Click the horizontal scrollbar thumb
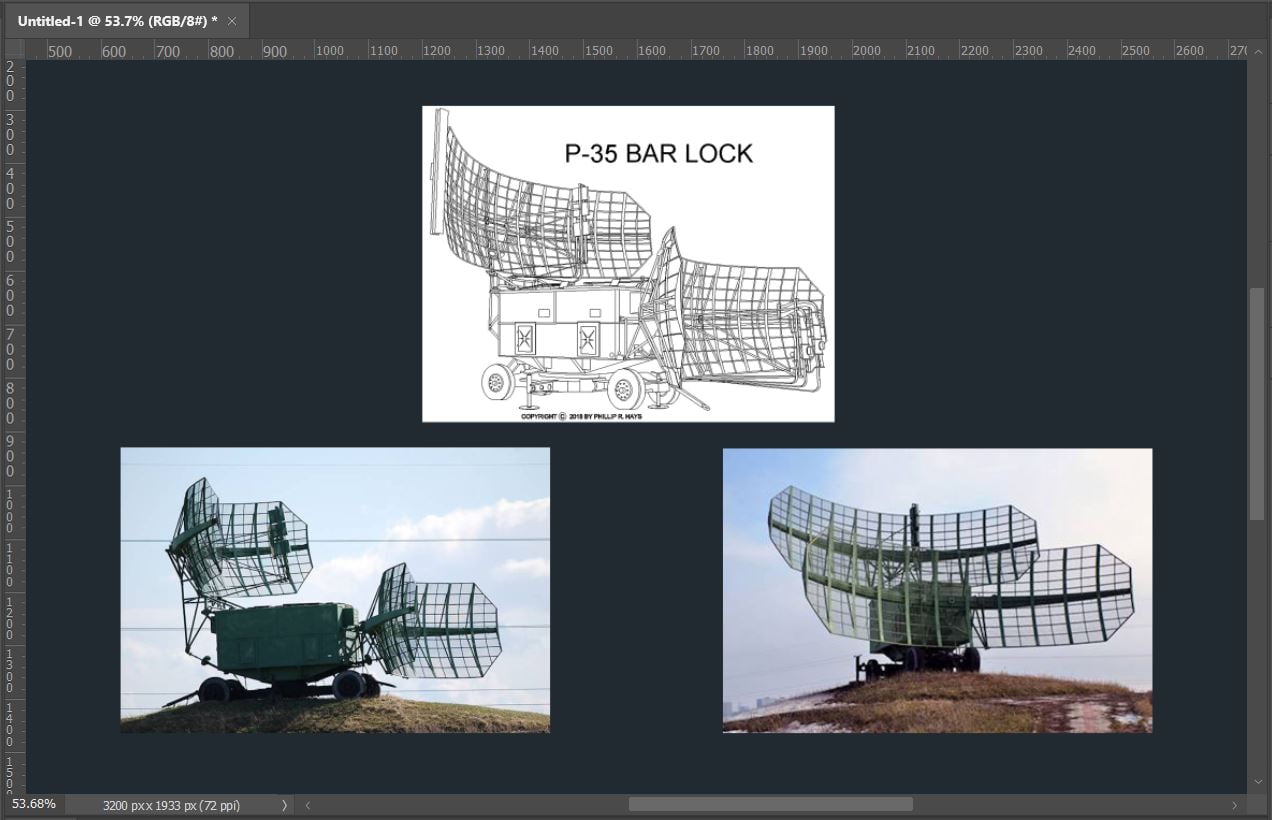Screen dimensions: 1272x820 770,805
